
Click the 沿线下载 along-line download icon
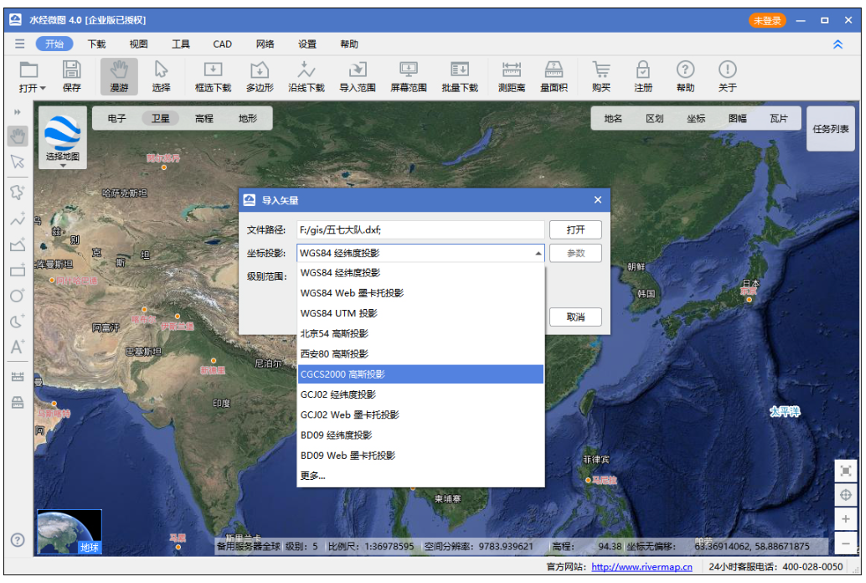pos(307,76)
